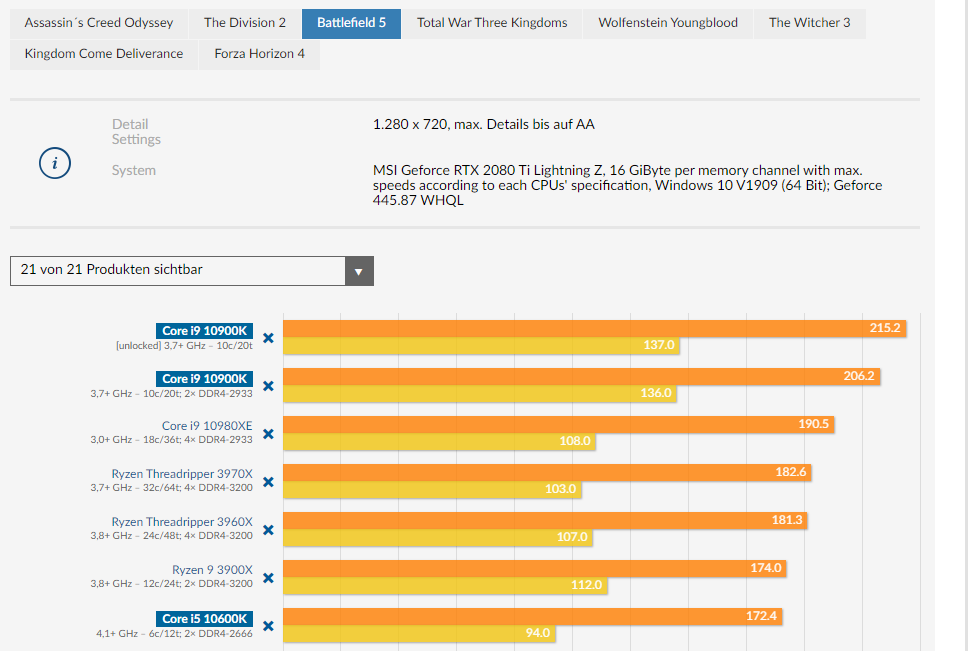Click '3,0+ GHz – 18c/36t; 4× DDR4-2933' subtitle
The width and height of the screenshot is (968, 651).
click(x=172, y=440)
